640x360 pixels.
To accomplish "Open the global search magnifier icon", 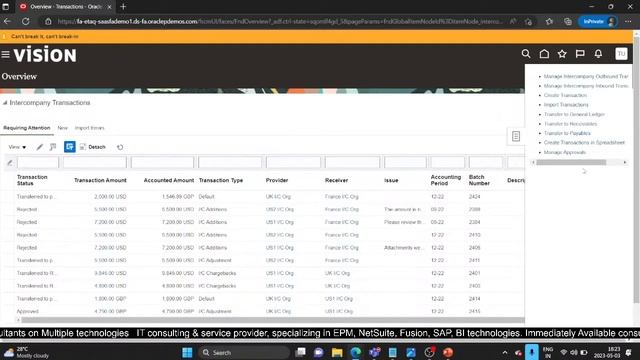I will pos(526,54).
